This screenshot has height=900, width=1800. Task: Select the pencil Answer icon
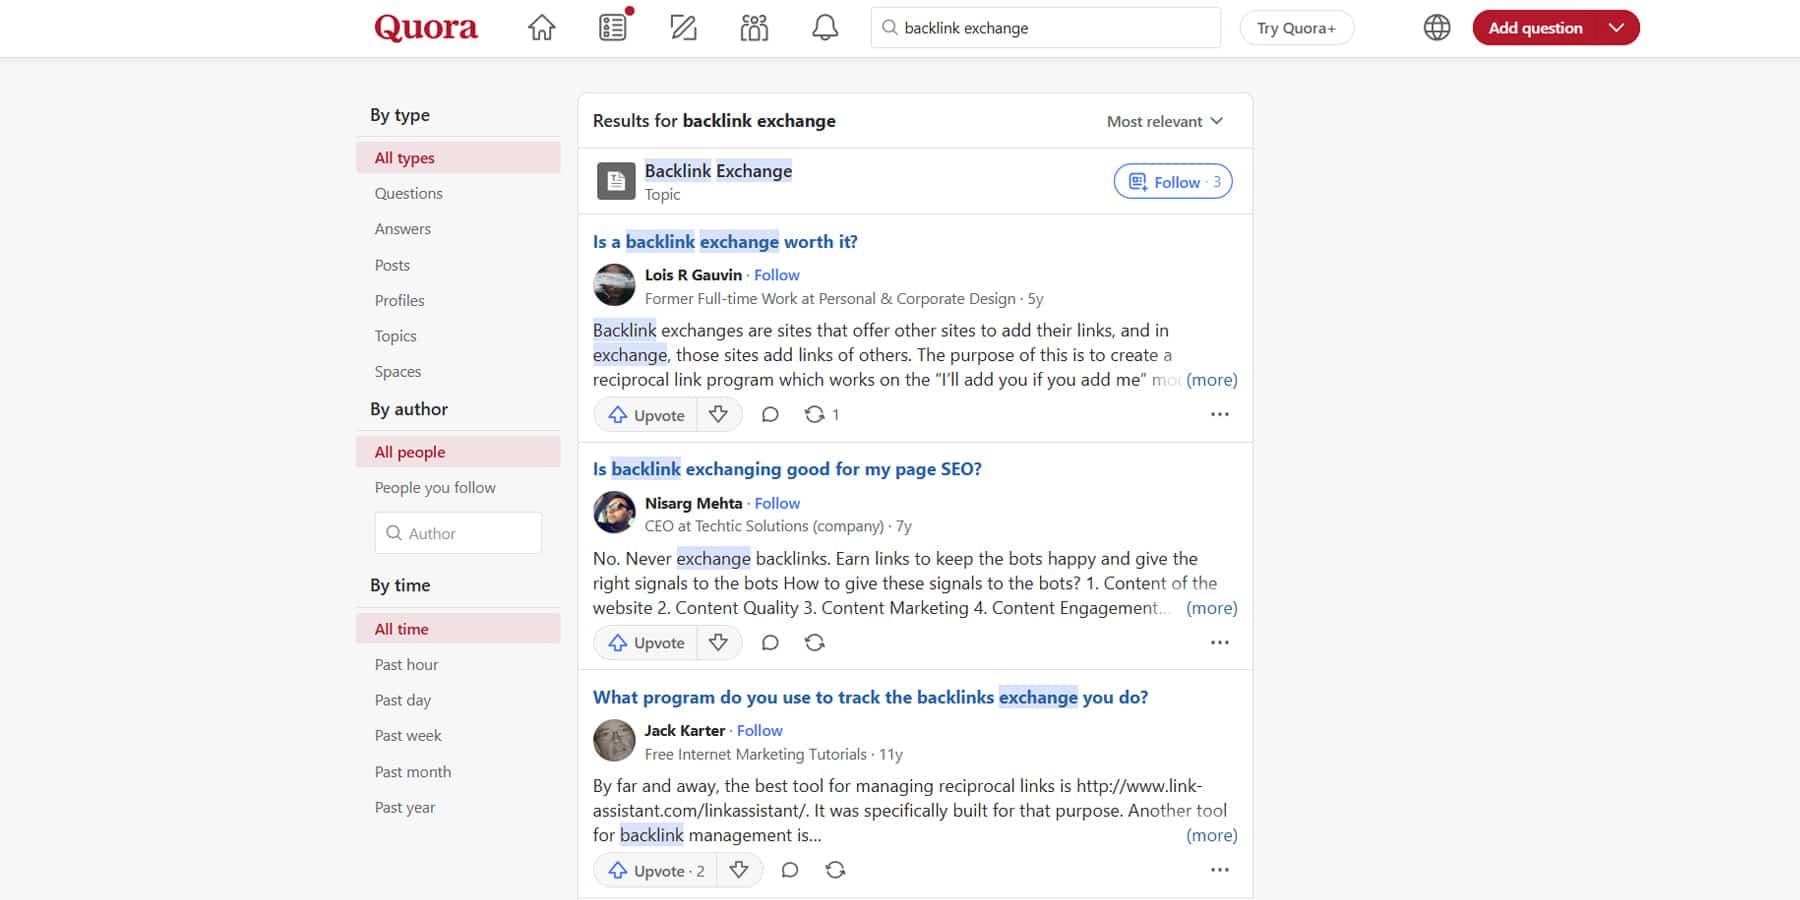683,27
